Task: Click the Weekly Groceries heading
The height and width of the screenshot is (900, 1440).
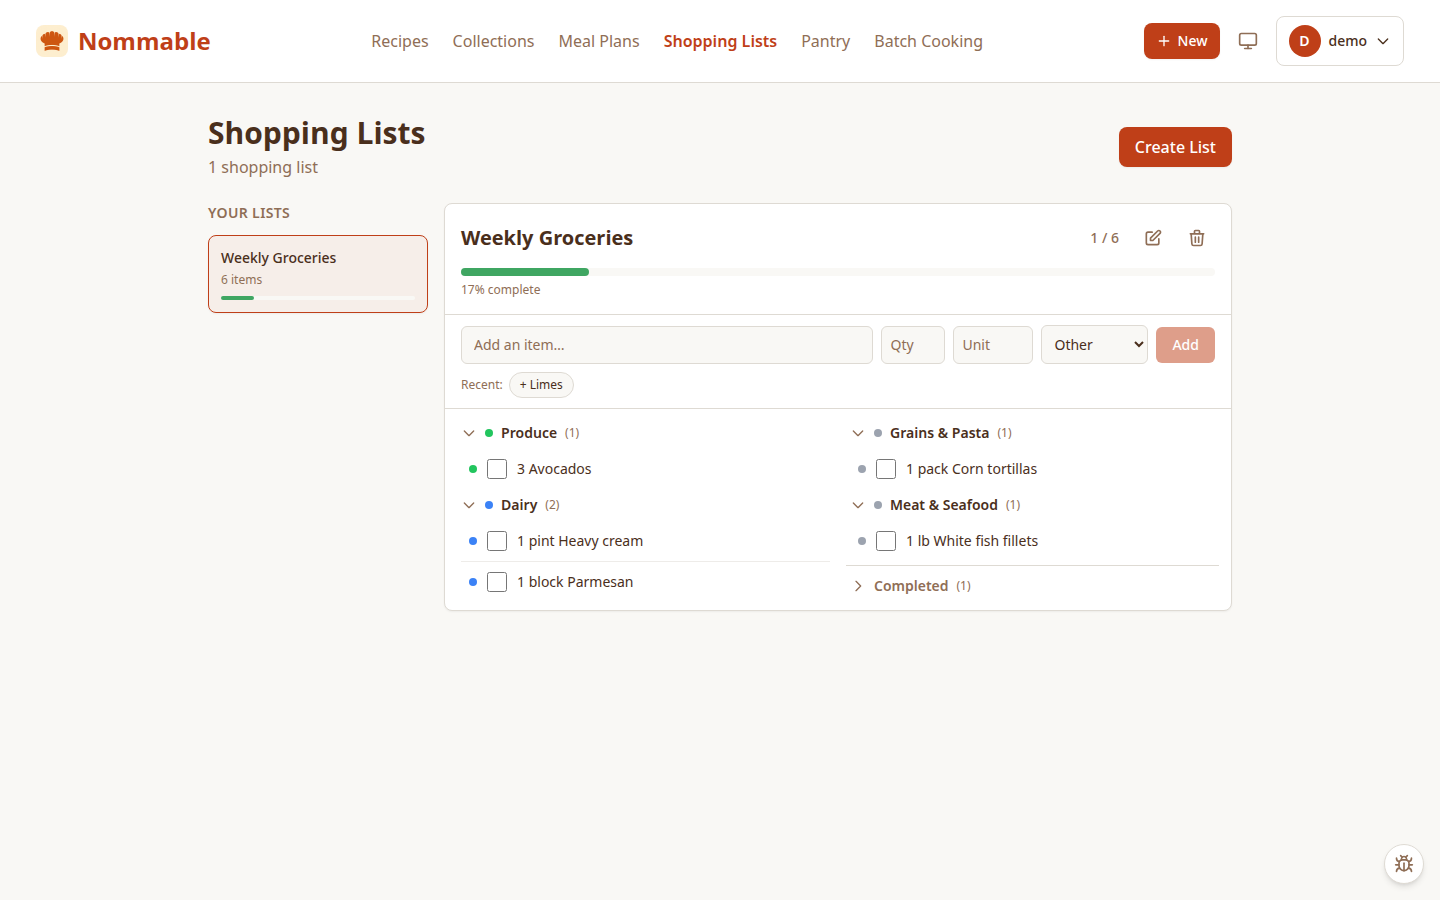Action: pyautogui.click(x=547, y=238)
